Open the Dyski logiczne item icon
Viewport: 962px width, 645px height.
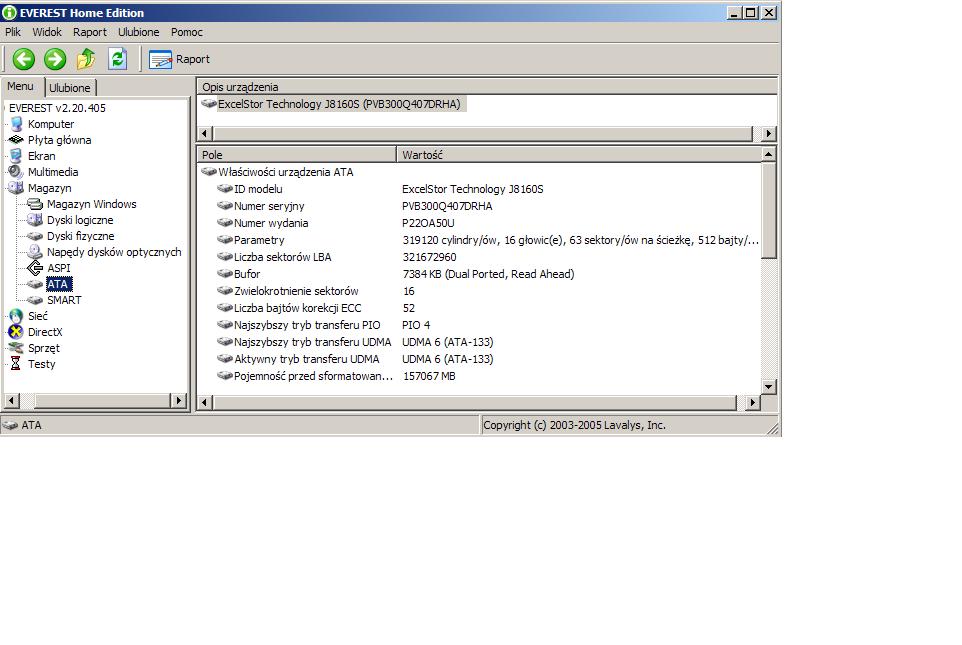tap(35, 220)
